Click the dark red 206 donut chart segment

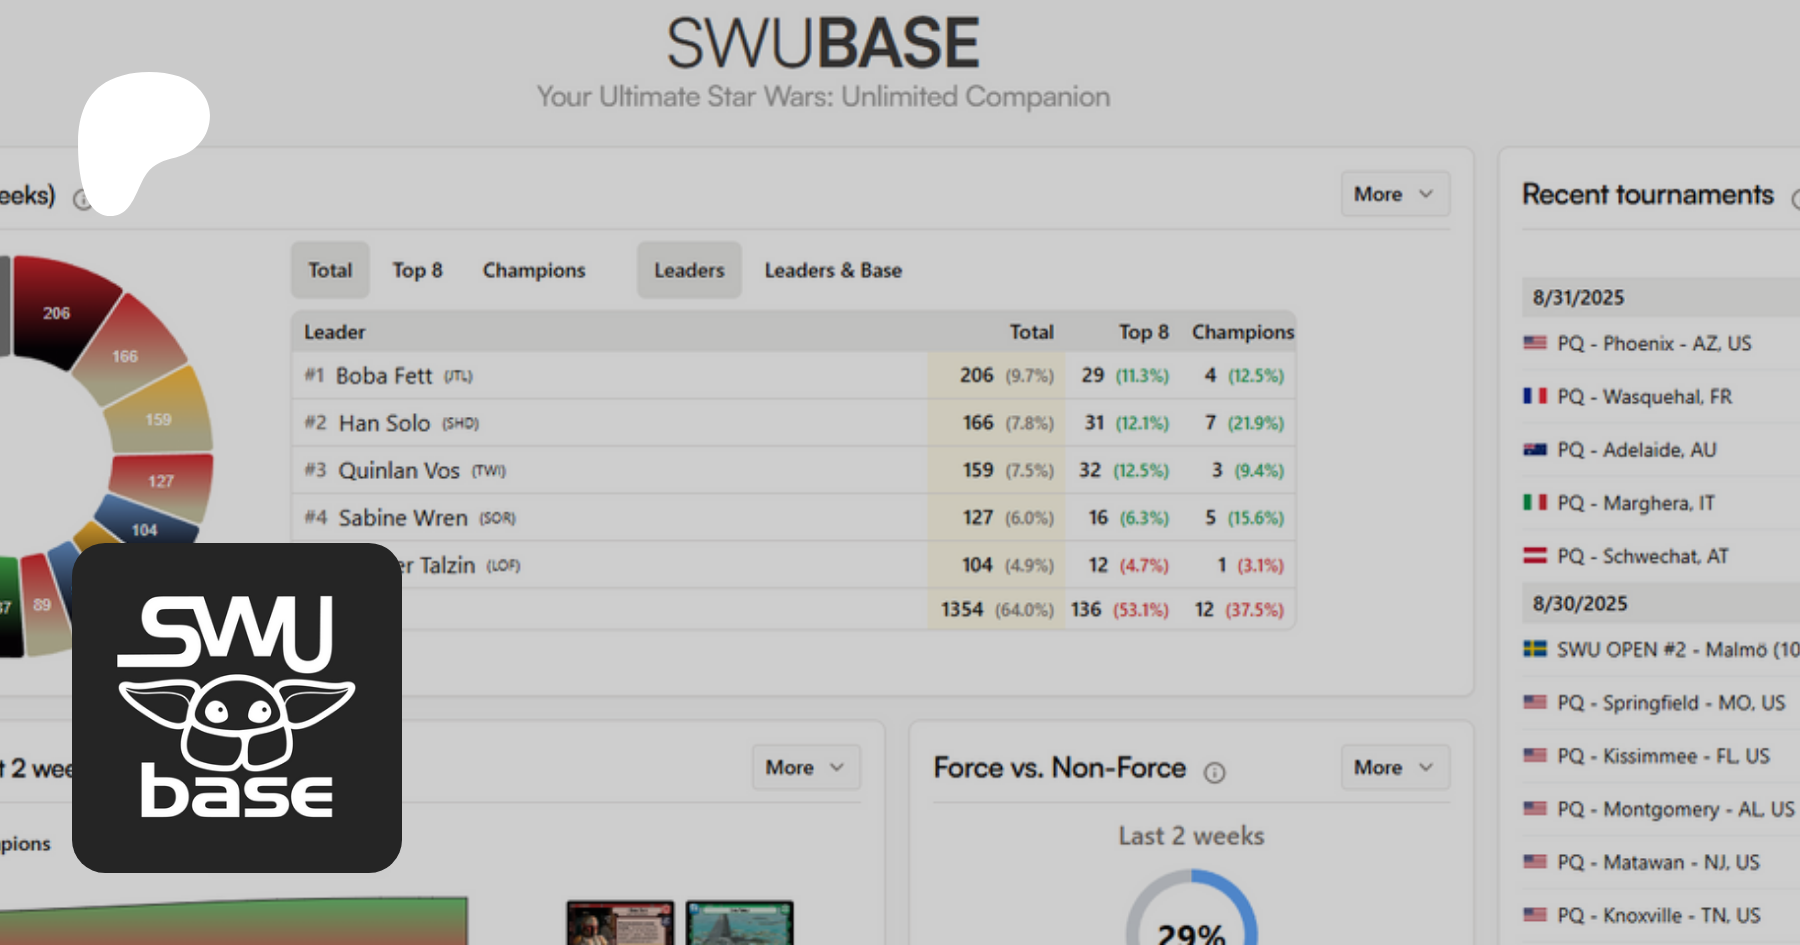click(x=60, y=310)
